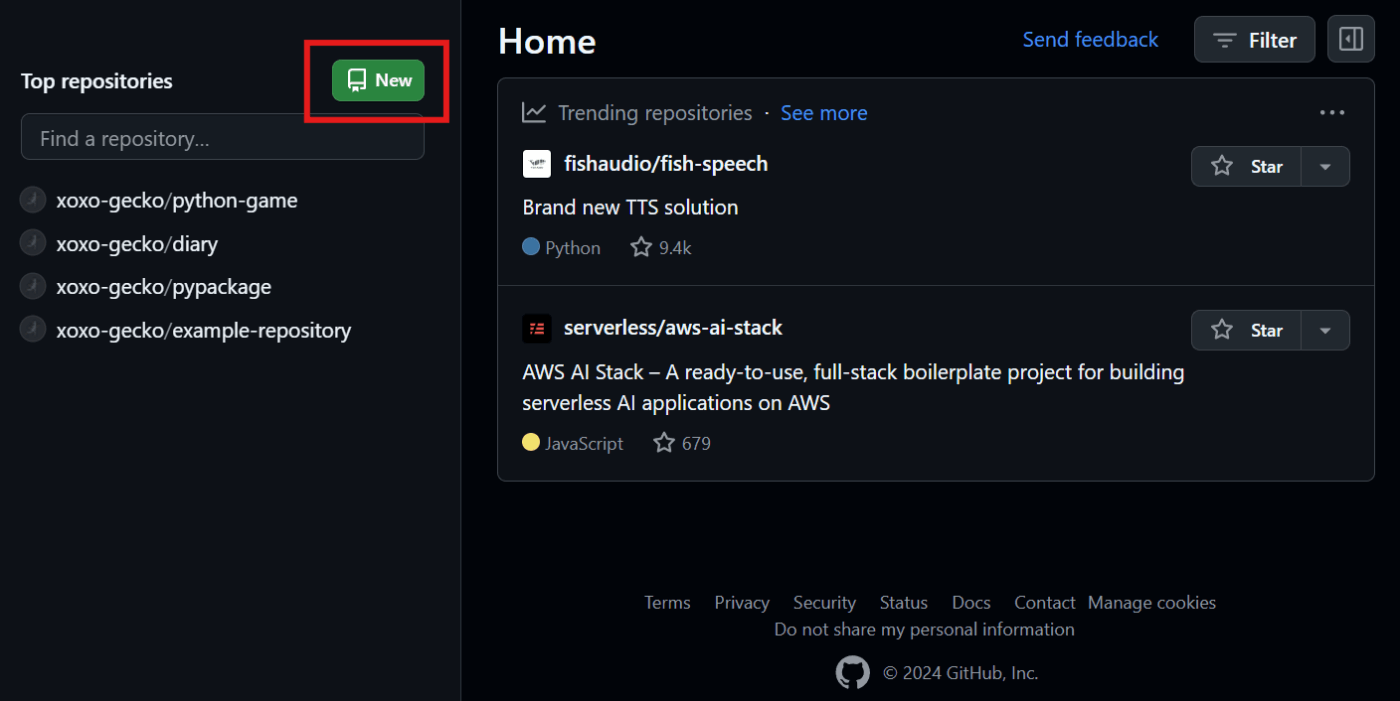Click the green New repository button
Image resolution: width=1400 pixels, height=701 pixels.
[x=378, y=81]
